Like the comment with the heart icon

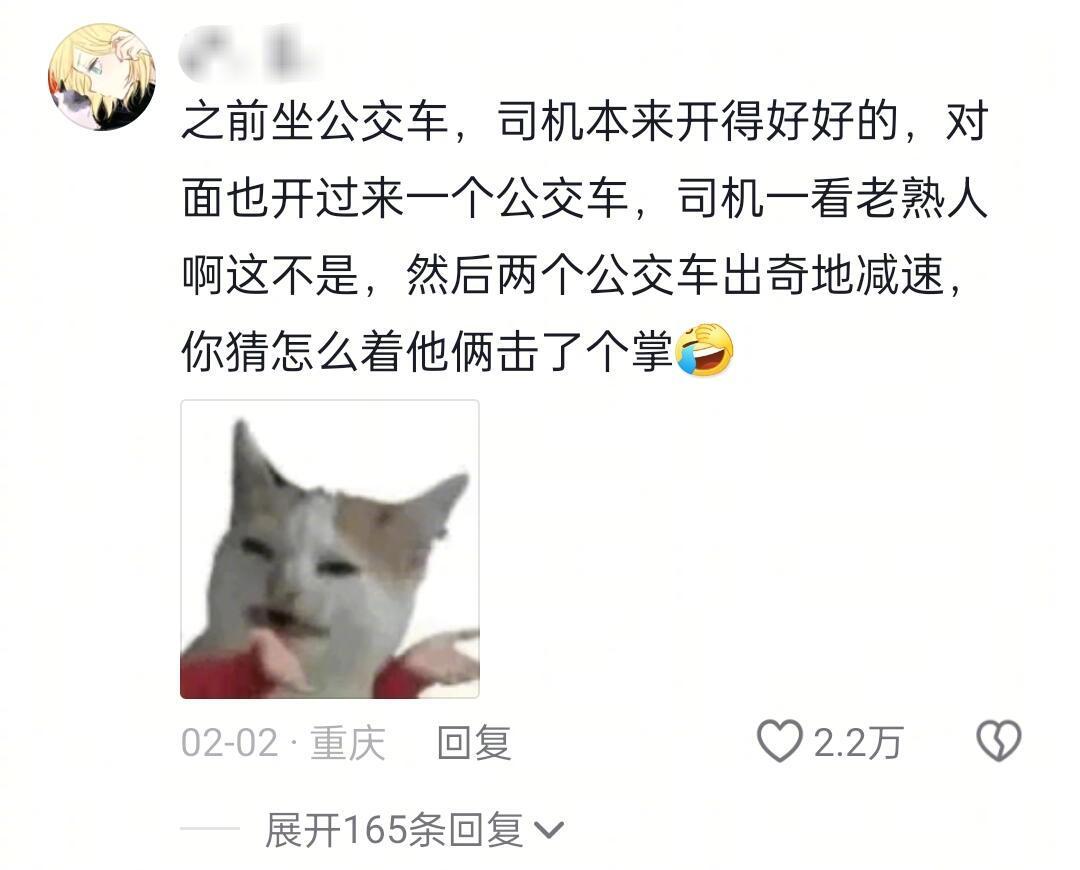click(x=780, y=742)
